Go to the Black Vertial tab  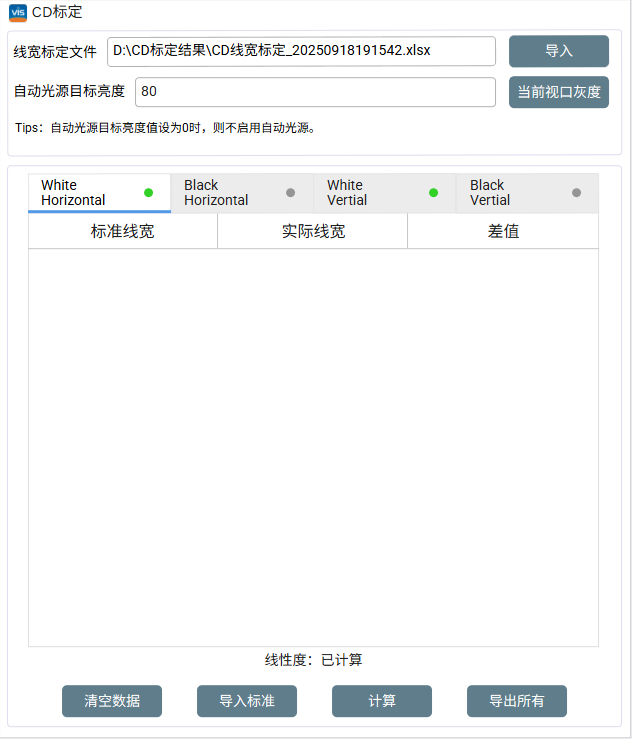pos(505,192)
